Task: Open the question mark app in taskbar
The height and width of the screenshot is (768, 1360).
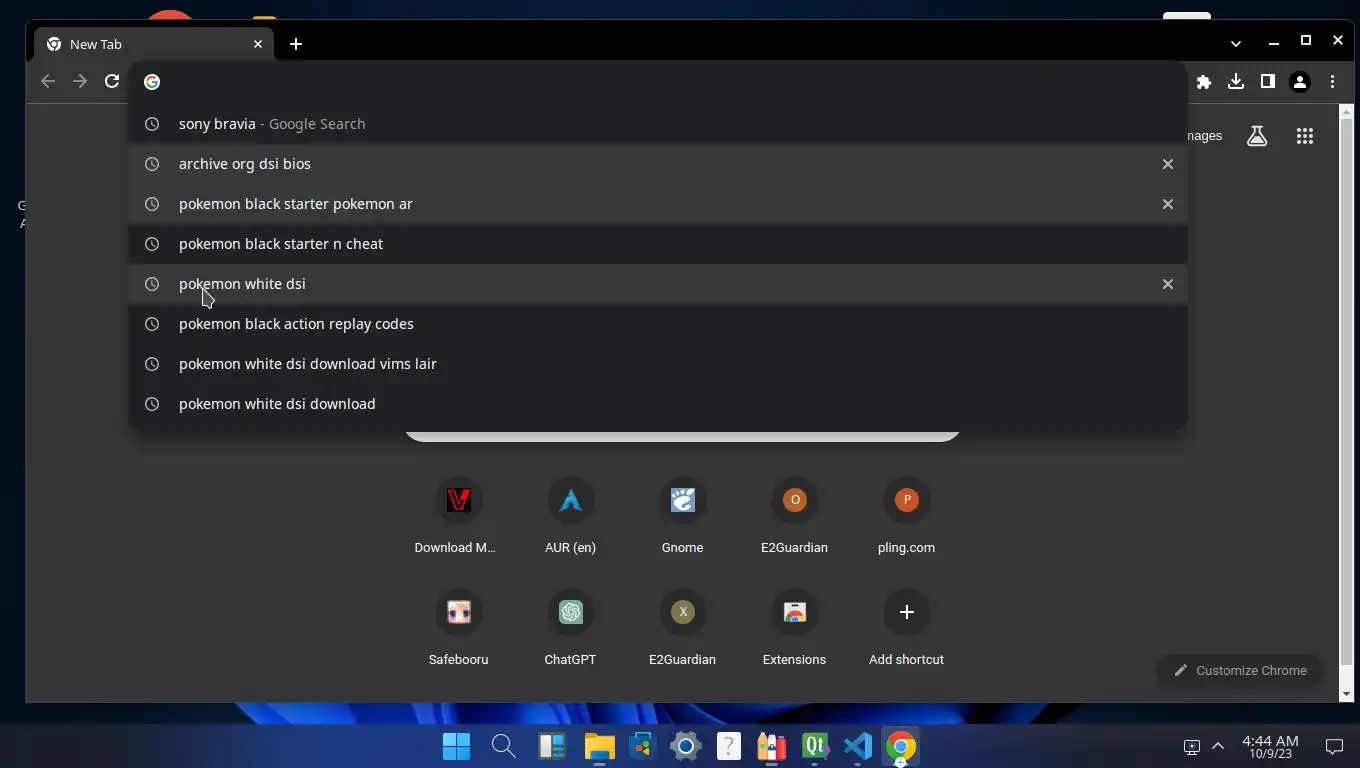Action: pyautogui.click(x=729, y=746)
